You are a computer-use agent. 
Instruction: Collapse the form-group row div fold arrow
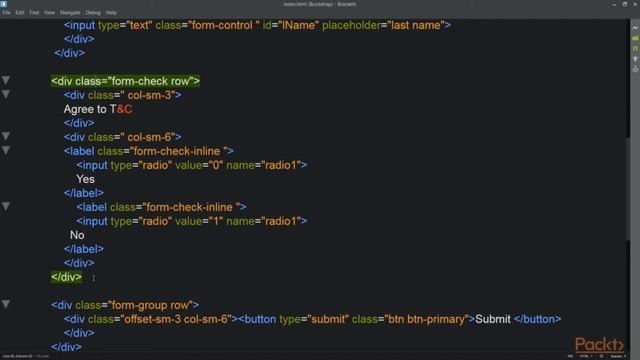(6, 304)
